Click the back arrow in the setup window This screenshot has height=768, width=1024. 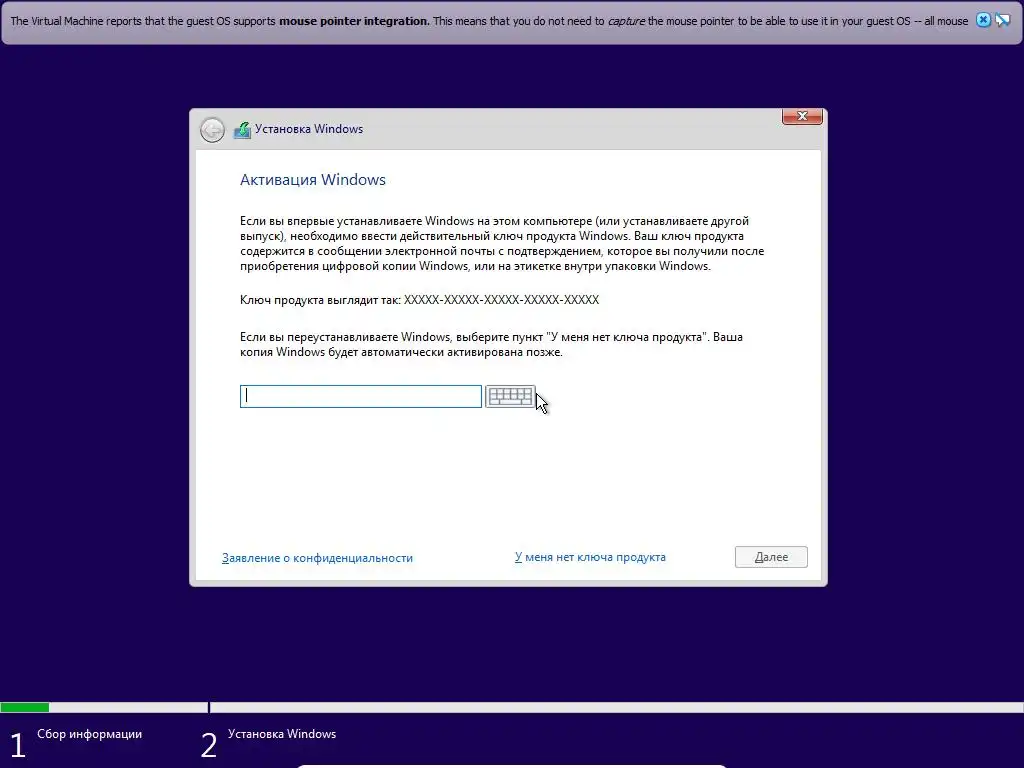(212, 130)
